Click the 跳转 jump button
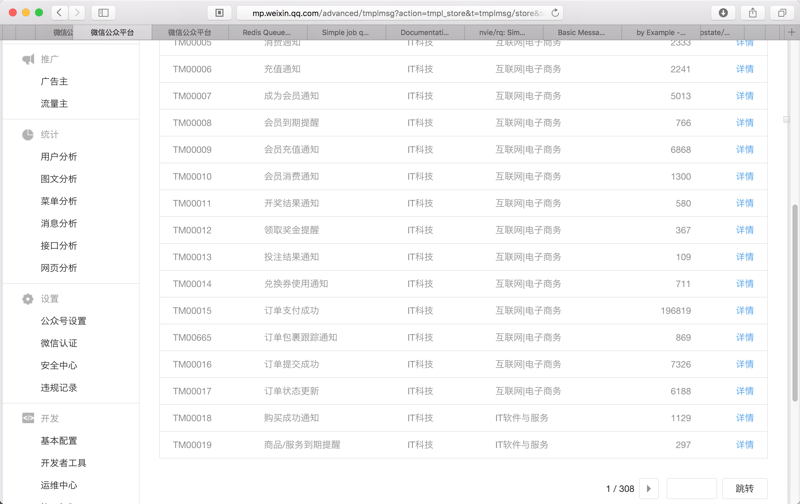The width and height of the screenshot is (800, 504). (744, 489)
